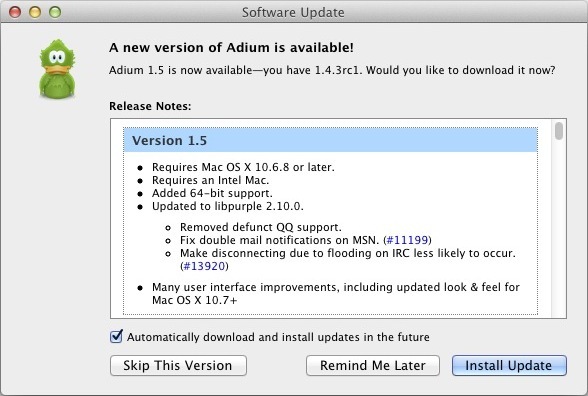Click the 'Removed defunct QQ support' item

(x=261, y=227)
